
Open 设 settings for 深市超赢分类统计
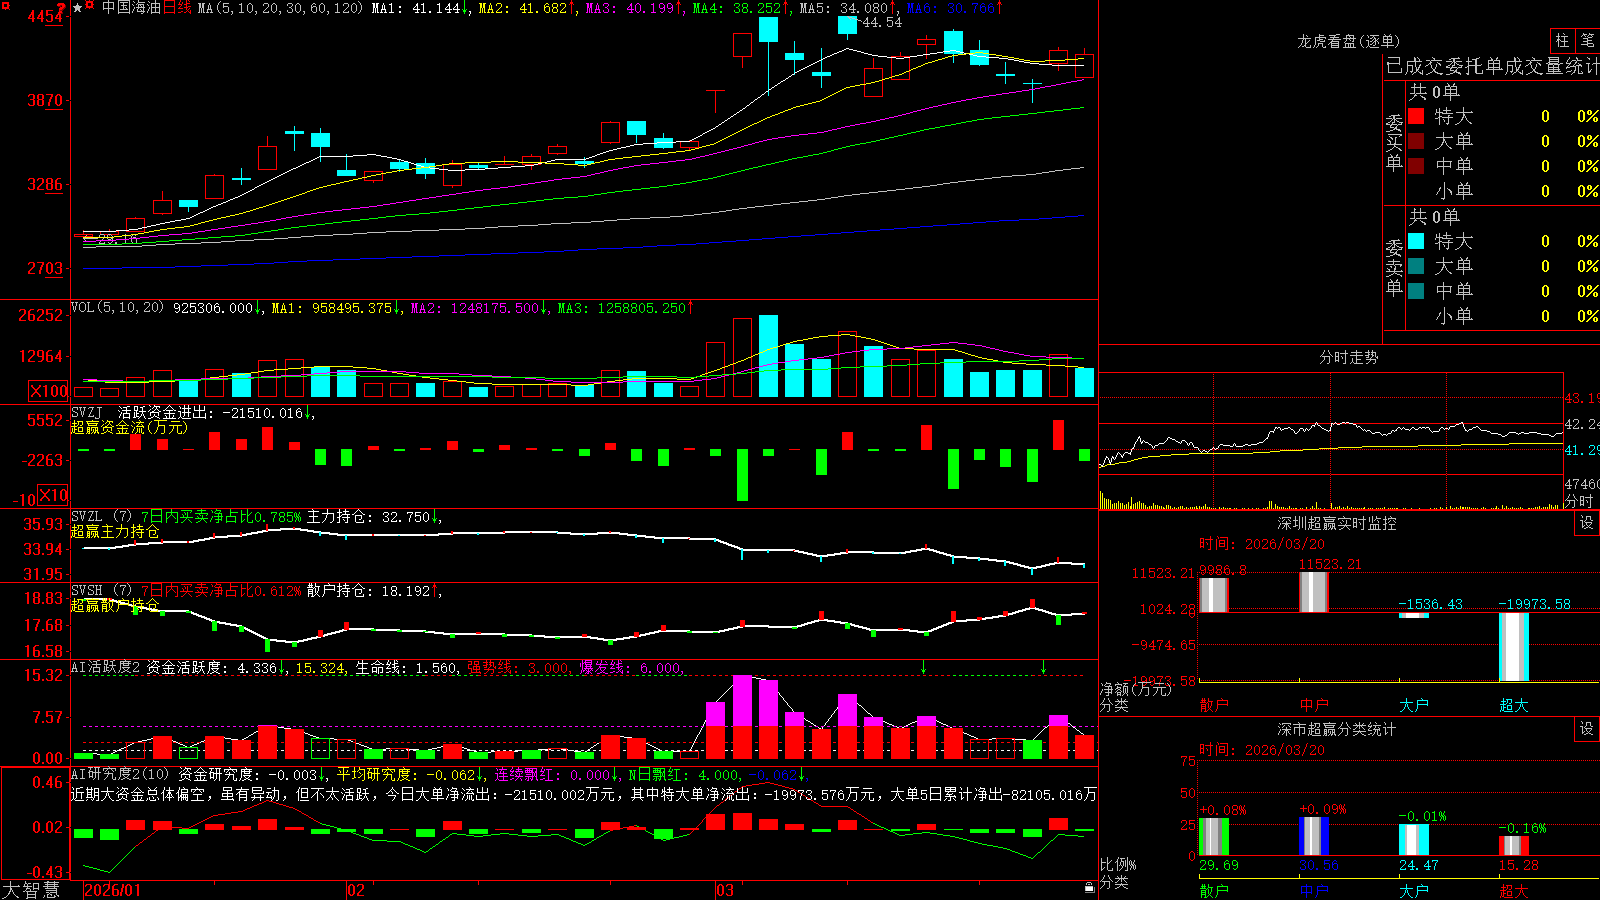(x=1587, y=729)
